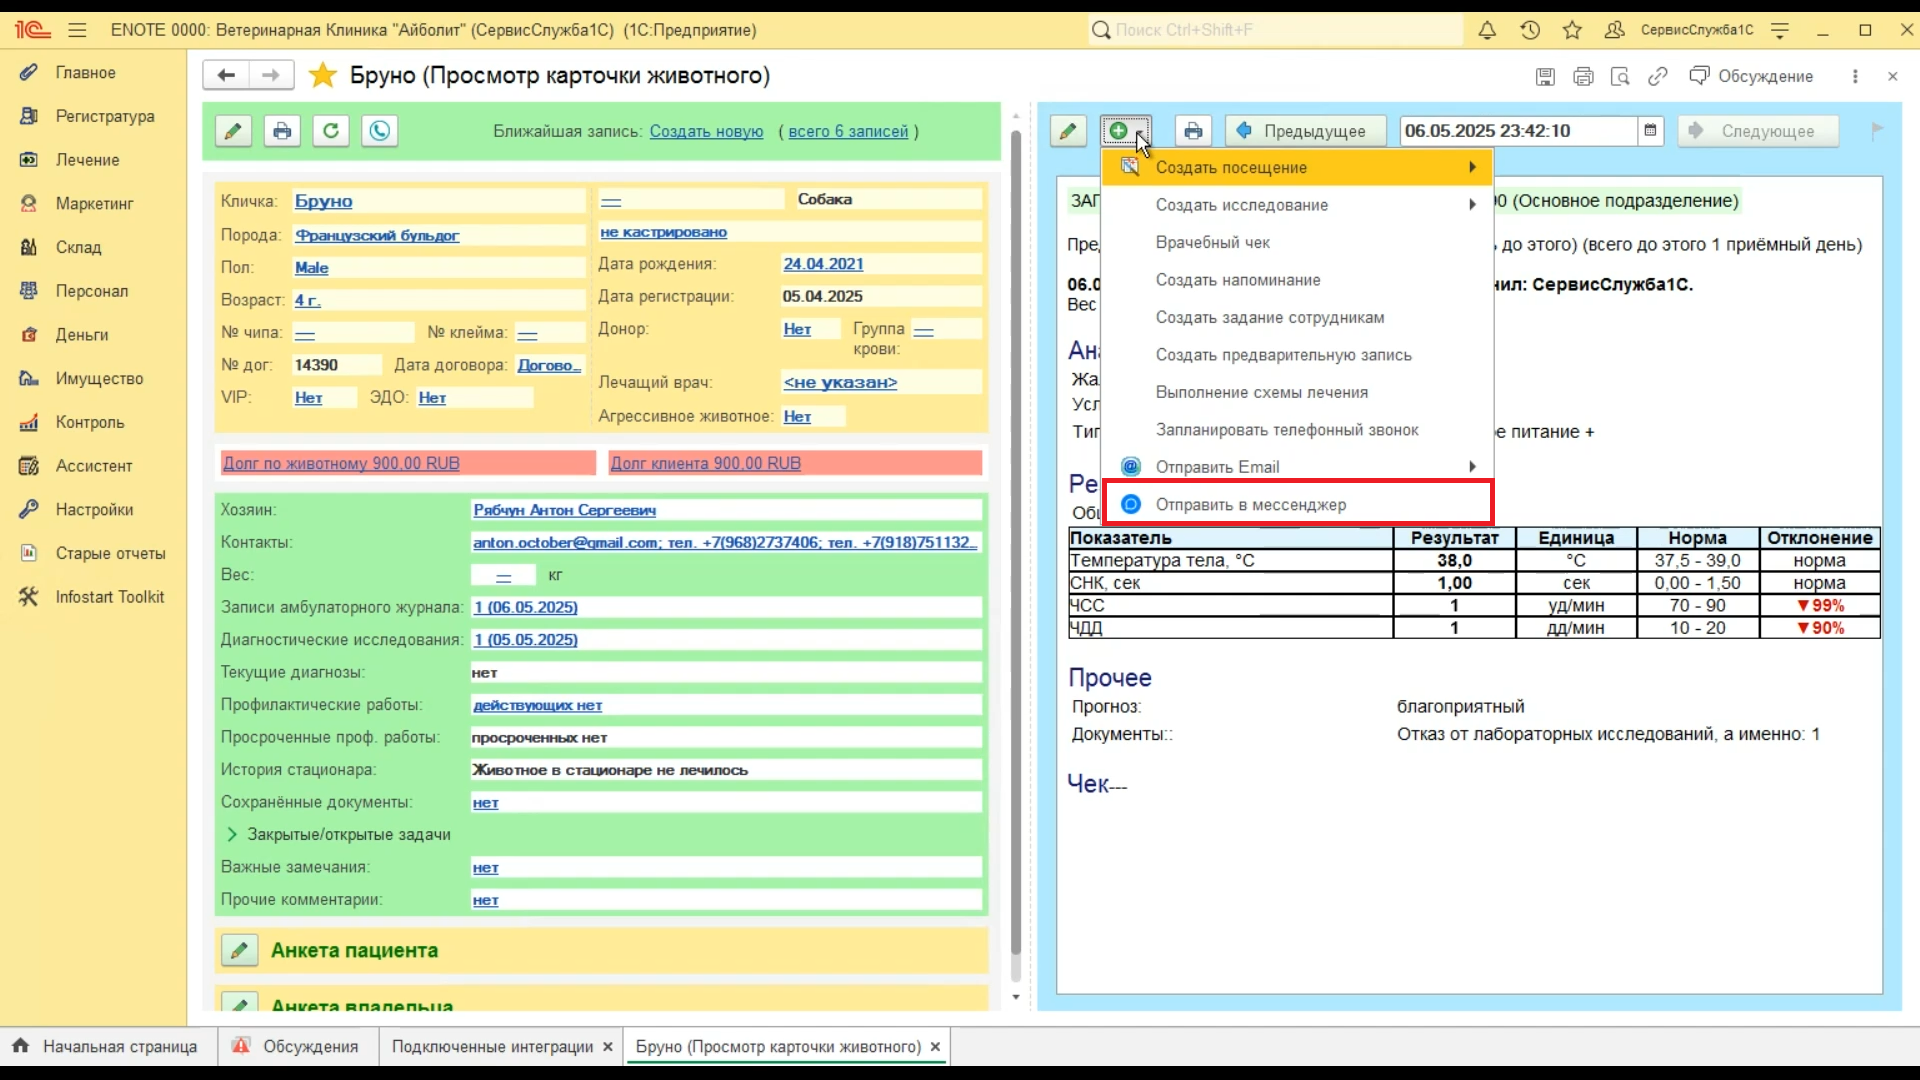Open title bar settings dropdown icon
This screenshot has width=1920, height=1080.
point(1780,30)
